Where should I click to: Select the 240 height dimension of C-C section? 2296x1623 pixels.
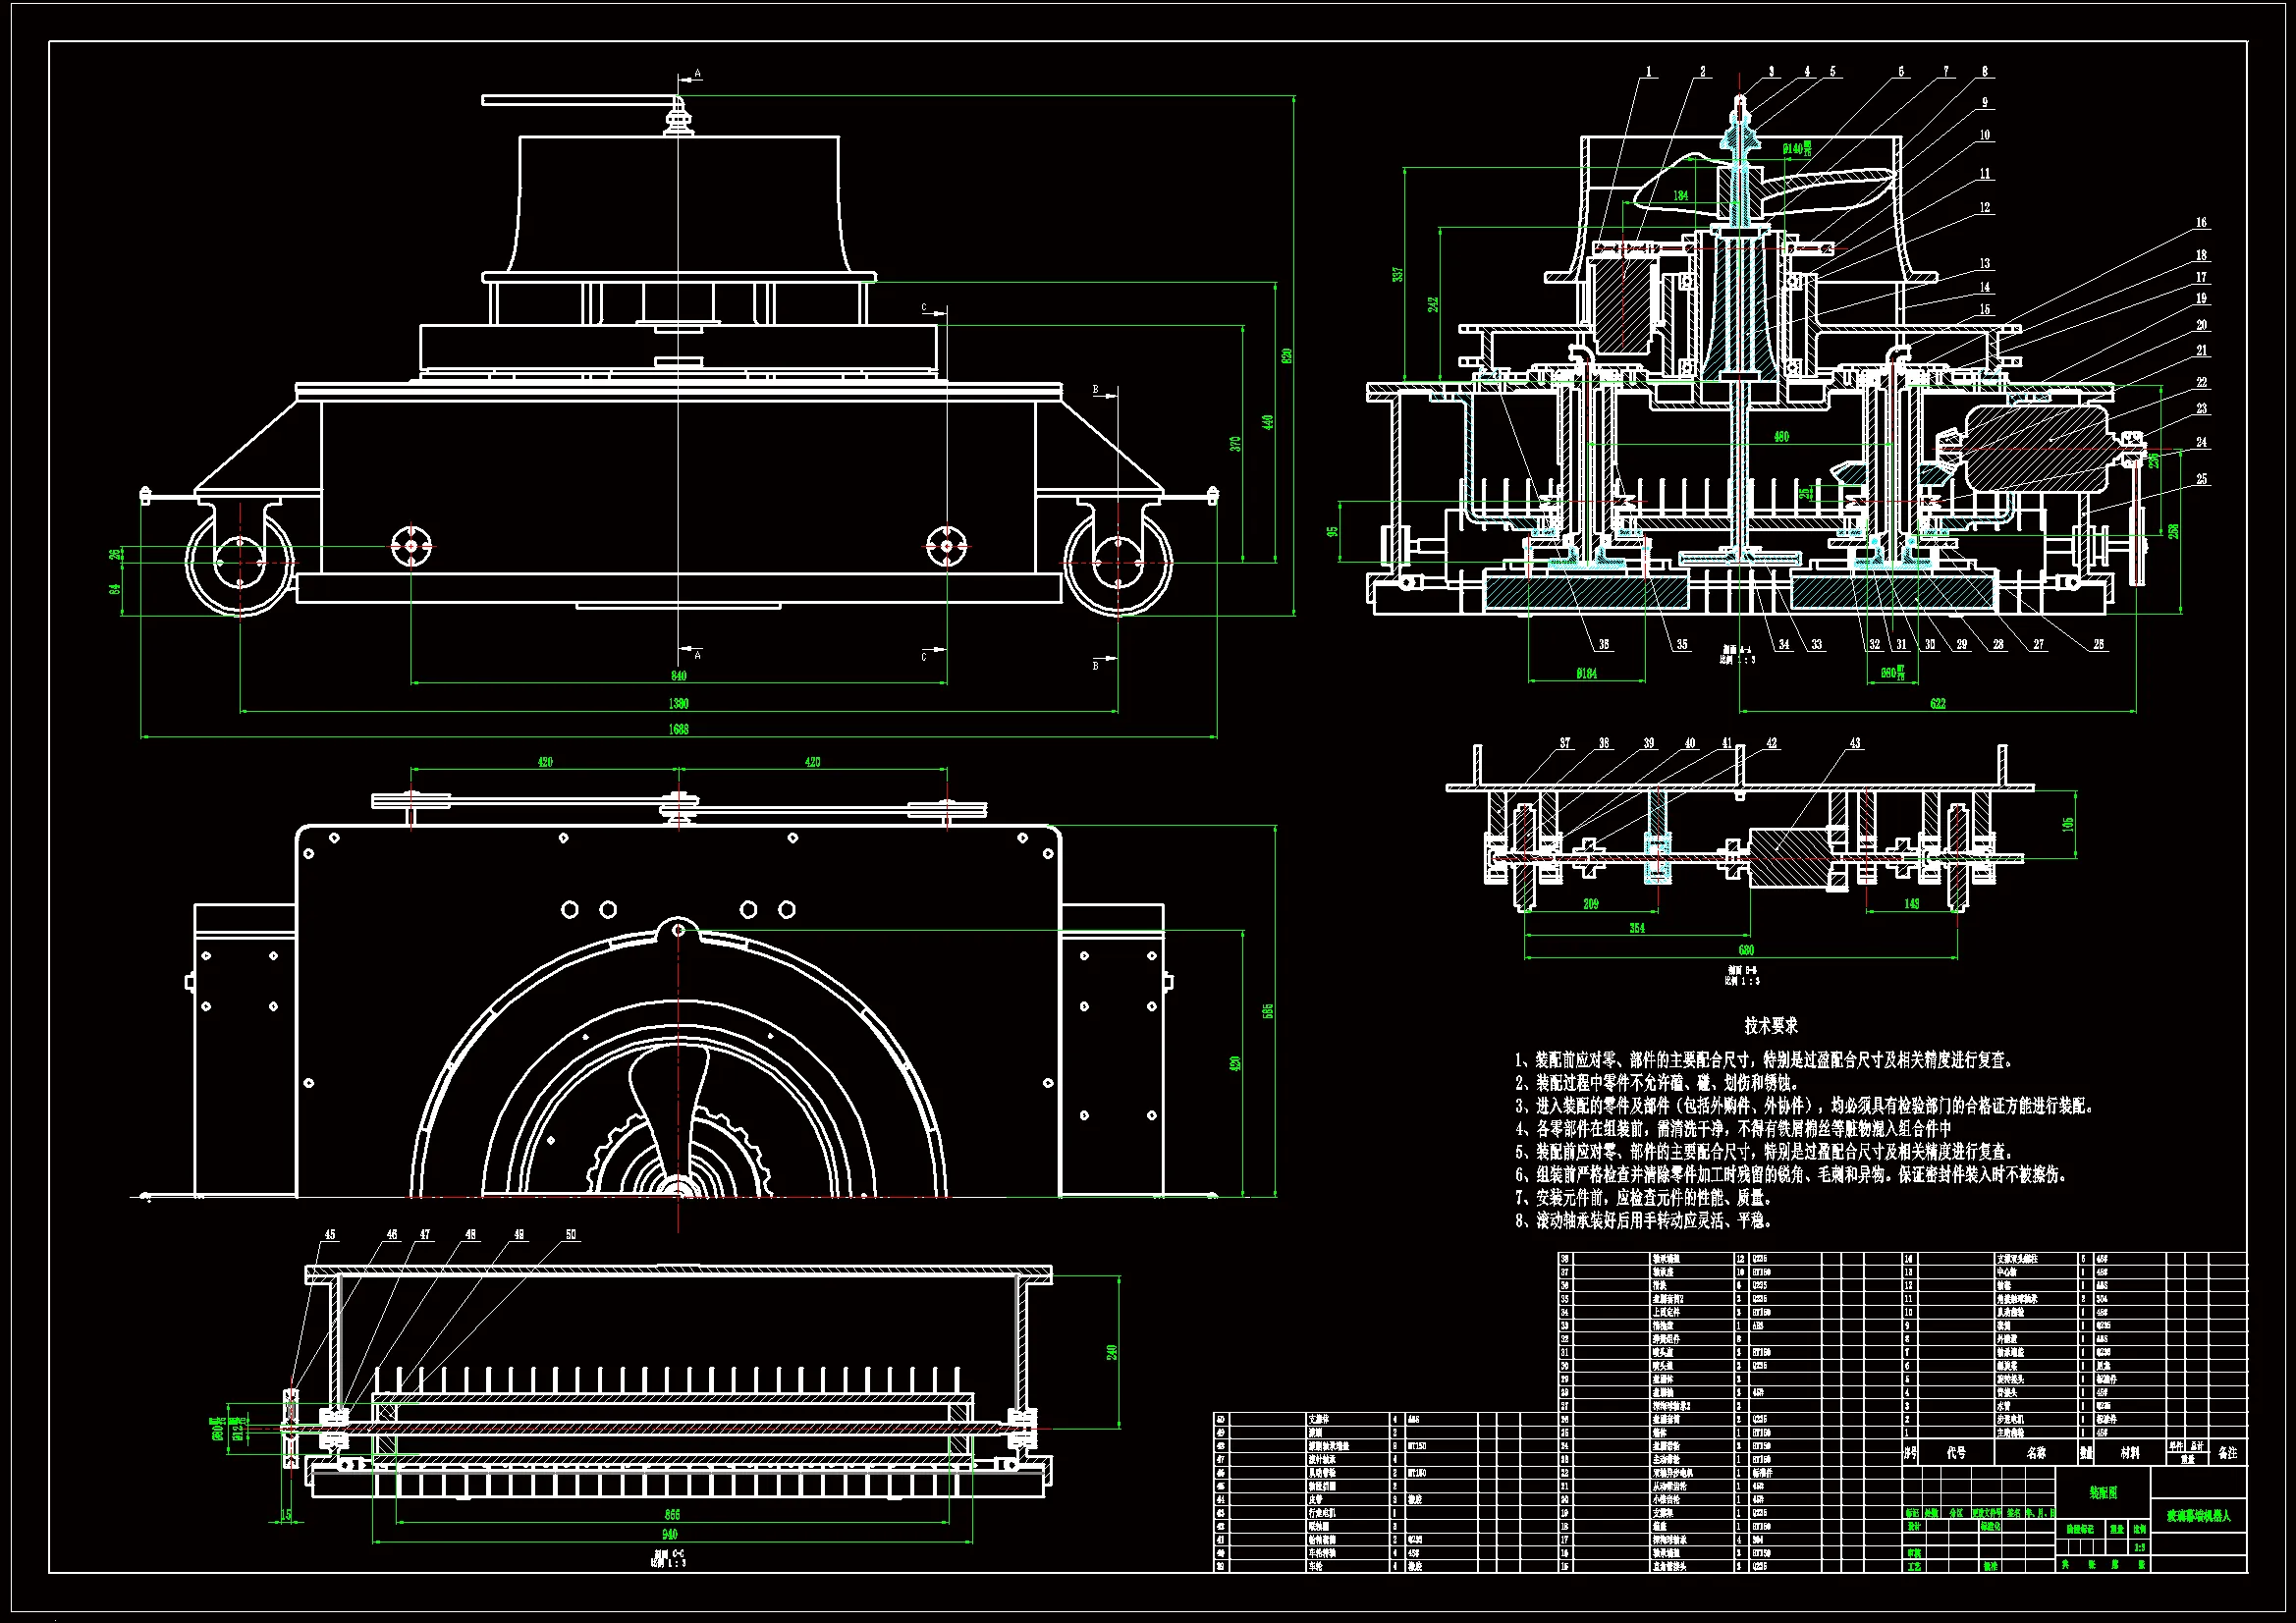pyautogui.click(x=1111, y=1352)
